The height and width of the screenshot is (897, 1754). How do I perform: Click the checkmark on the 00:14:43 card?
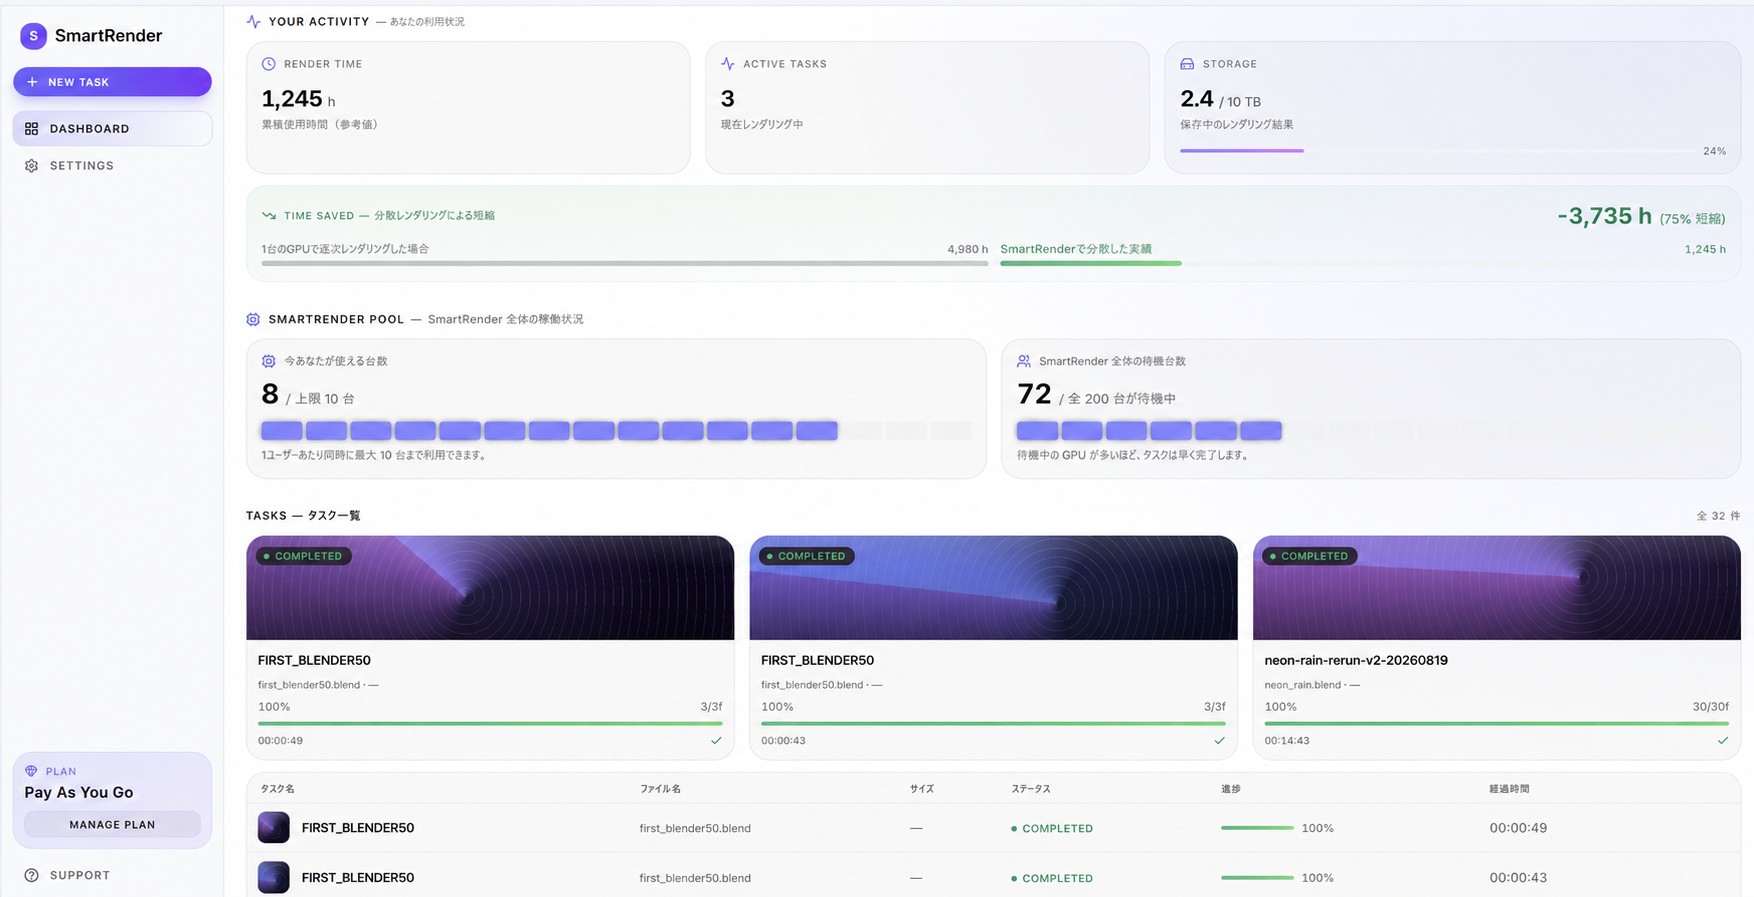pyautogui.click(x=1722, y=741)
